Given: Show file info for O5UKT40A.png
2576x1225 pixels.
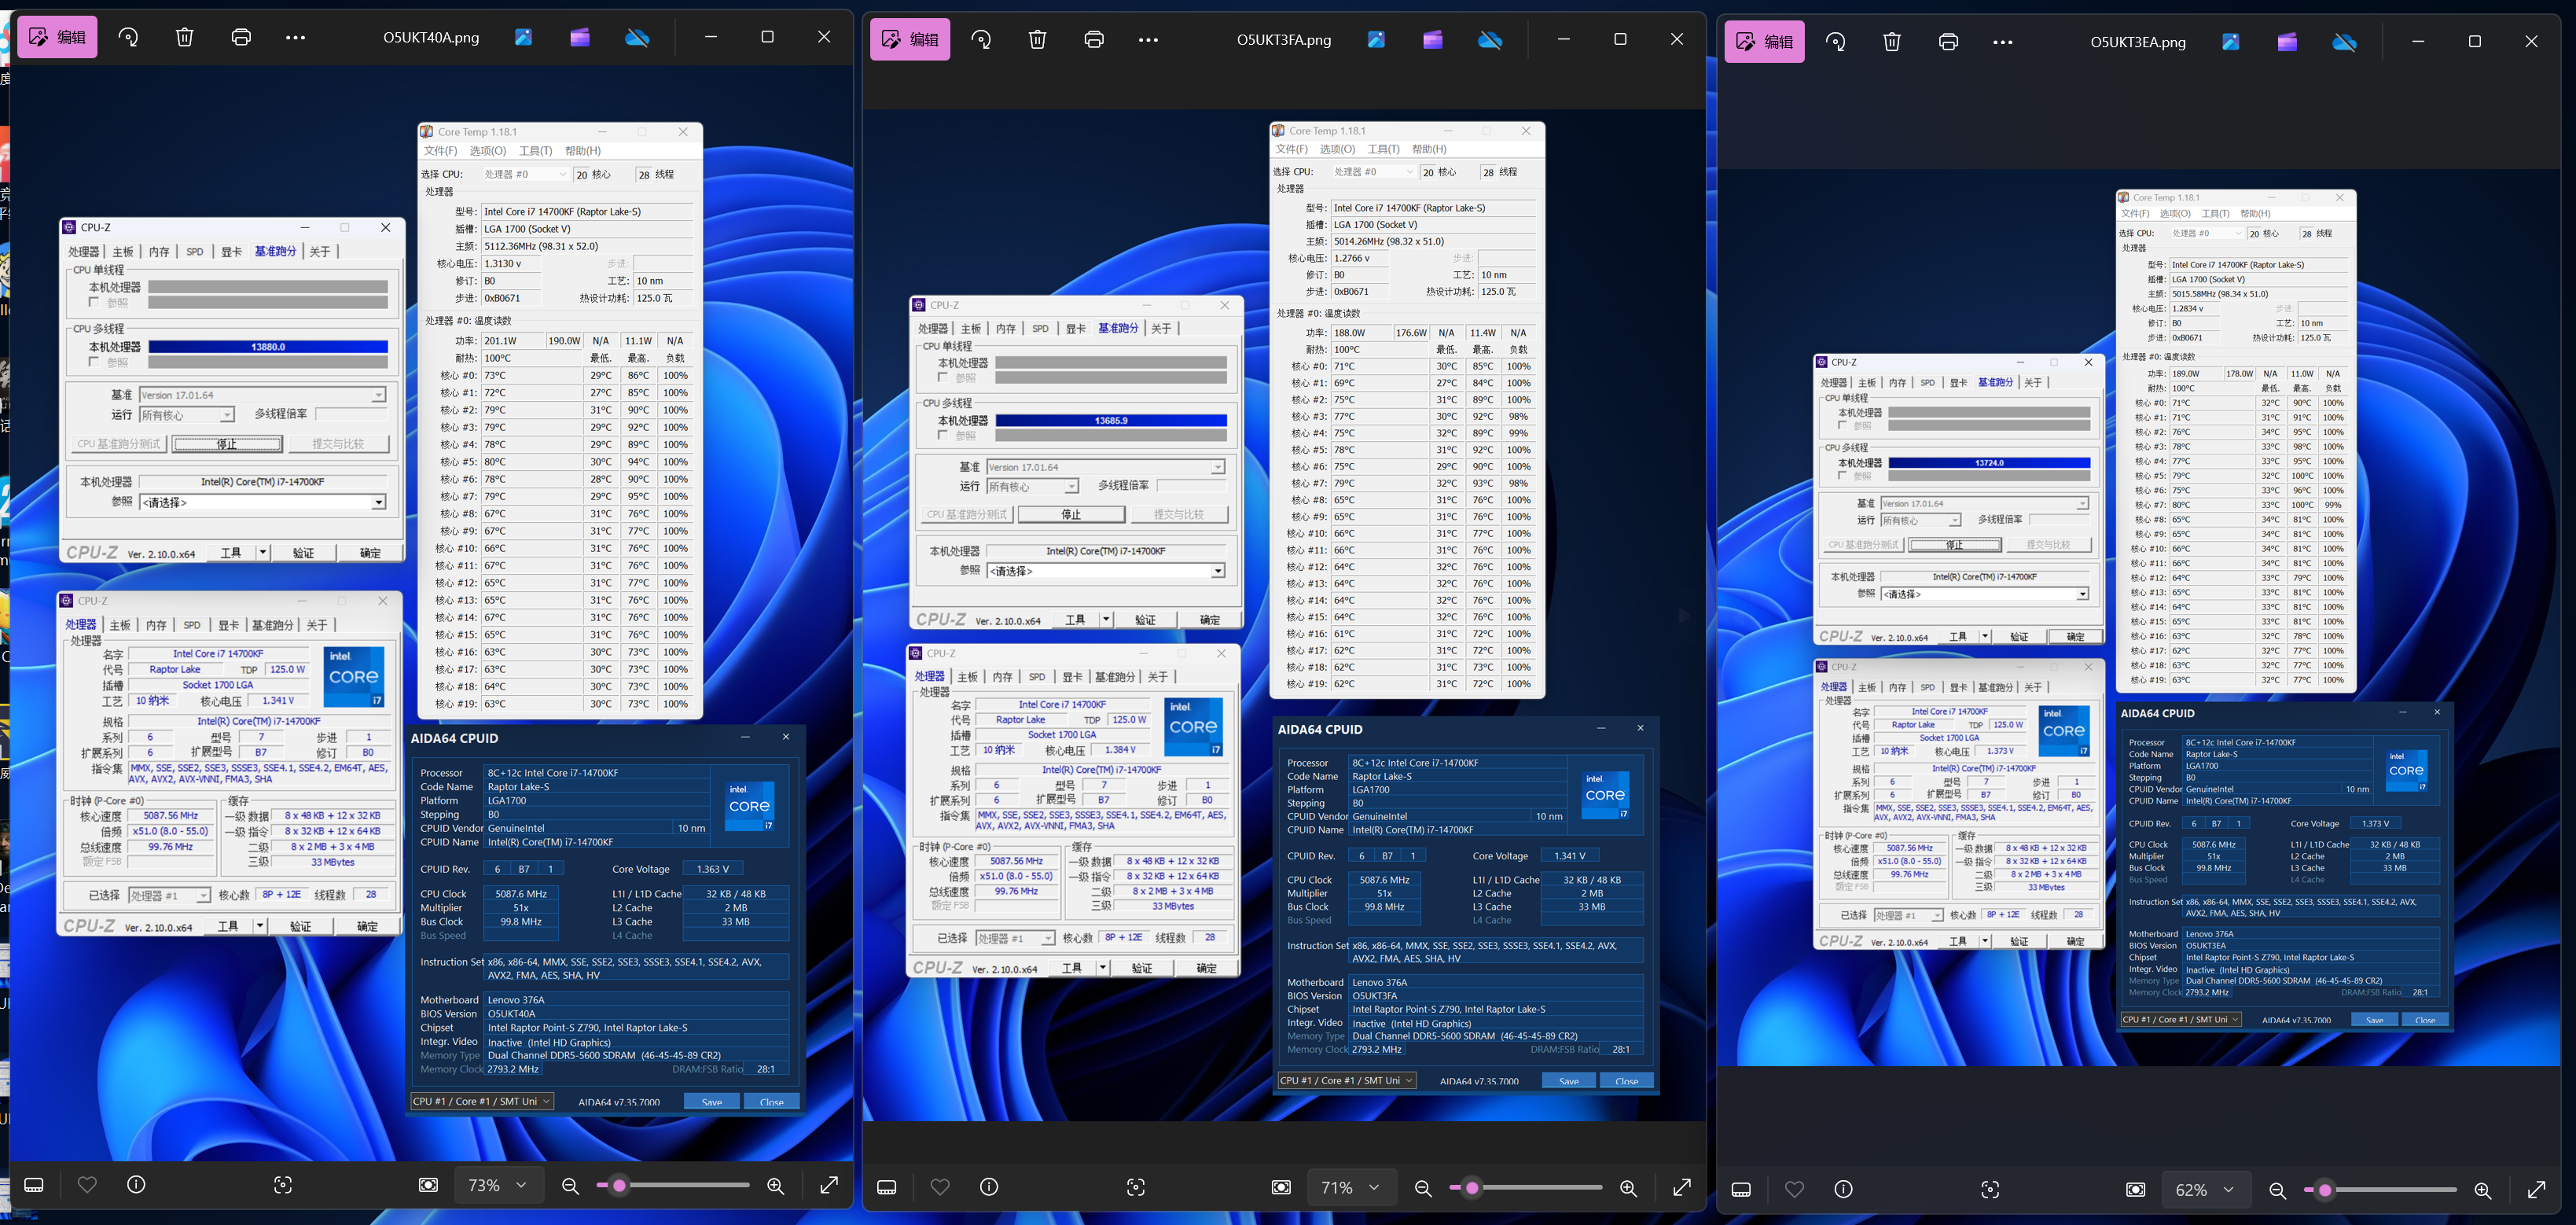Looking at the screenshot, I should [x=137, y=1185].
